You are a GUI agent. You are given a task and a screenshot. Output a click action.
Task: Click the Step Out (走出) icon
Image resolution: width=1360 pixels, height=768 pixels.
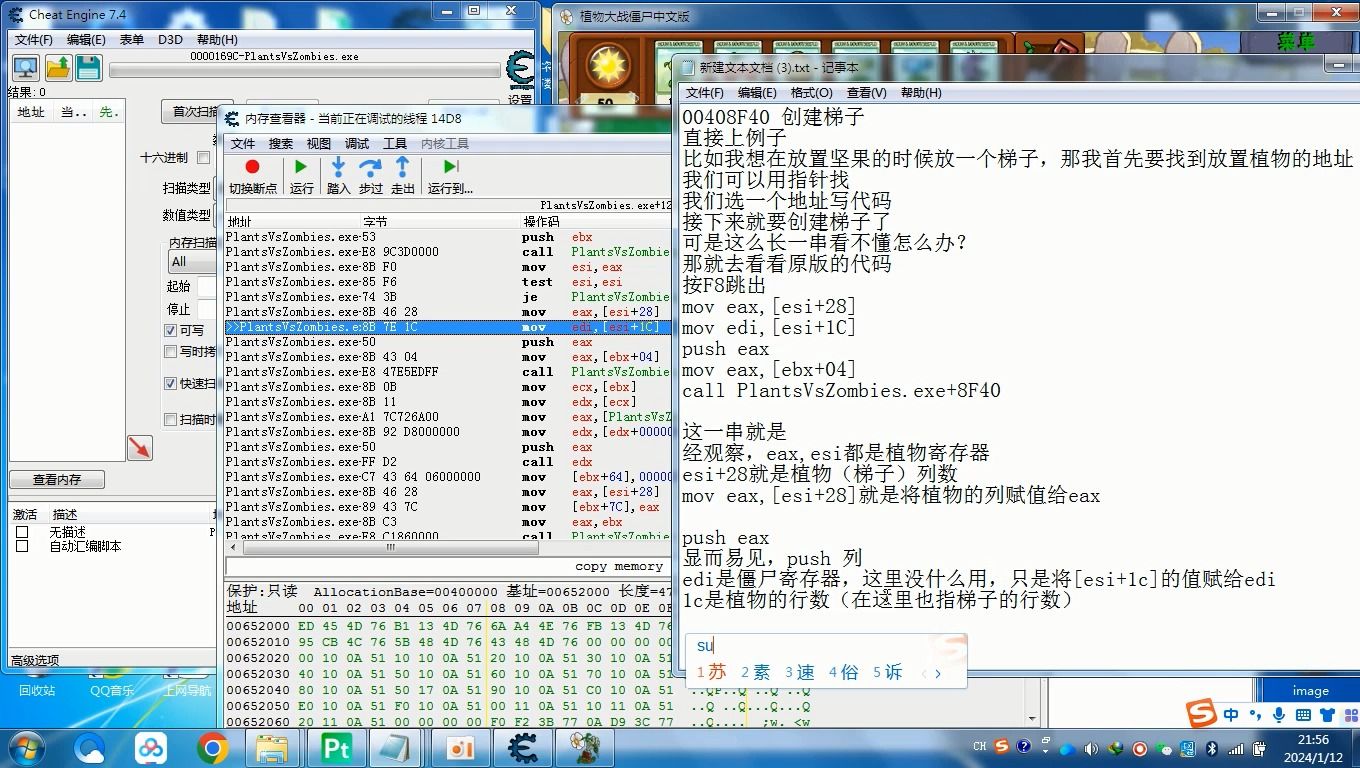tap(402, 167)
